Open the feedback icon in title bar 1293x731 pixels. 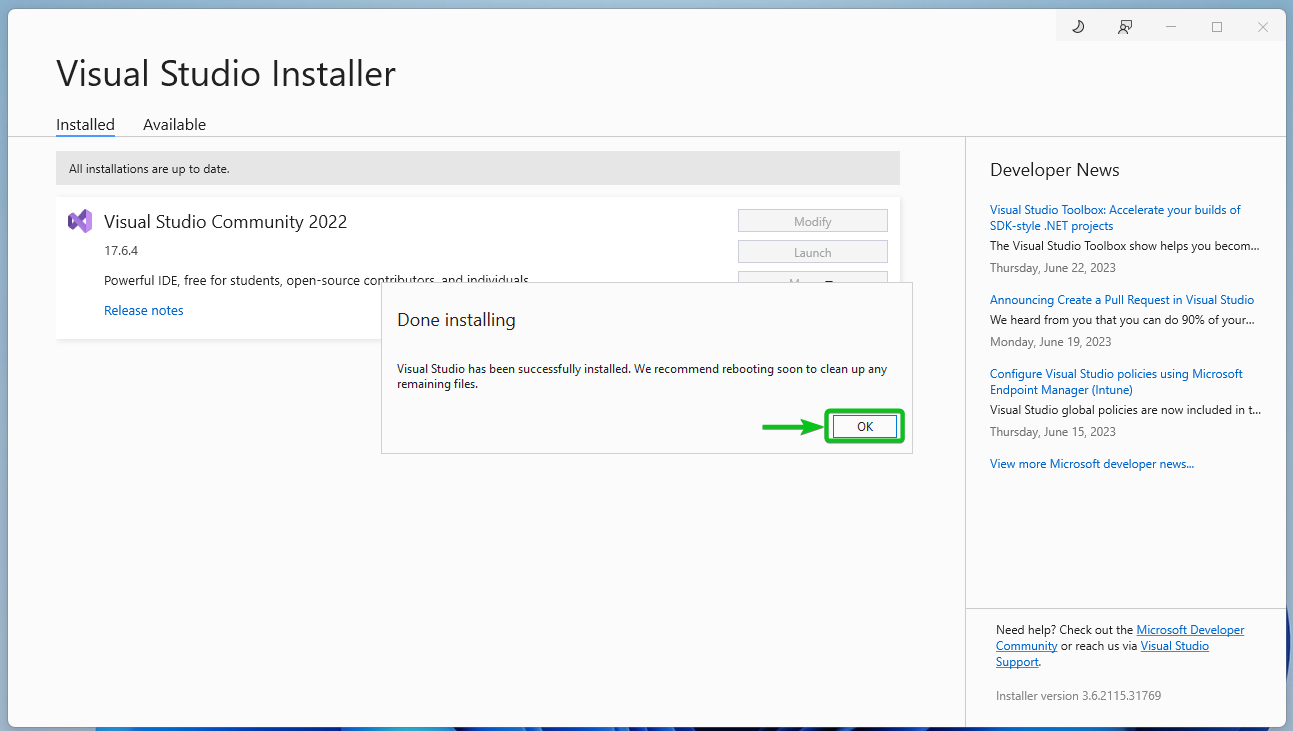[1125, 27]
